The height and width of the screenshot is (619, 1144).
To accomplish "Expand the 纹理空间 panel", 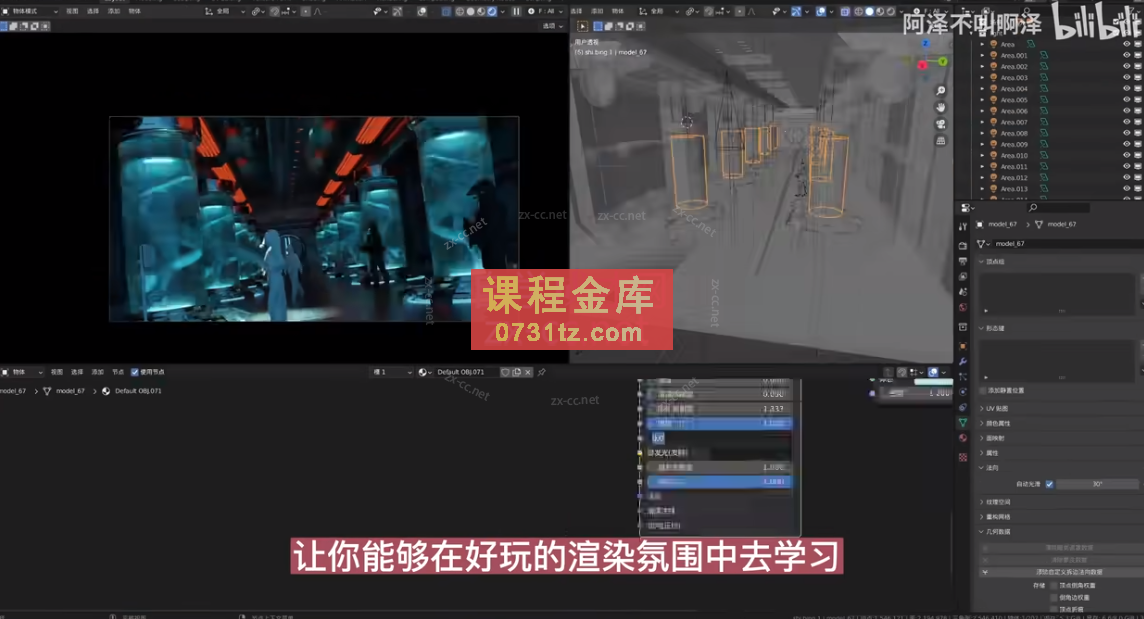I will tap(982, 502).
